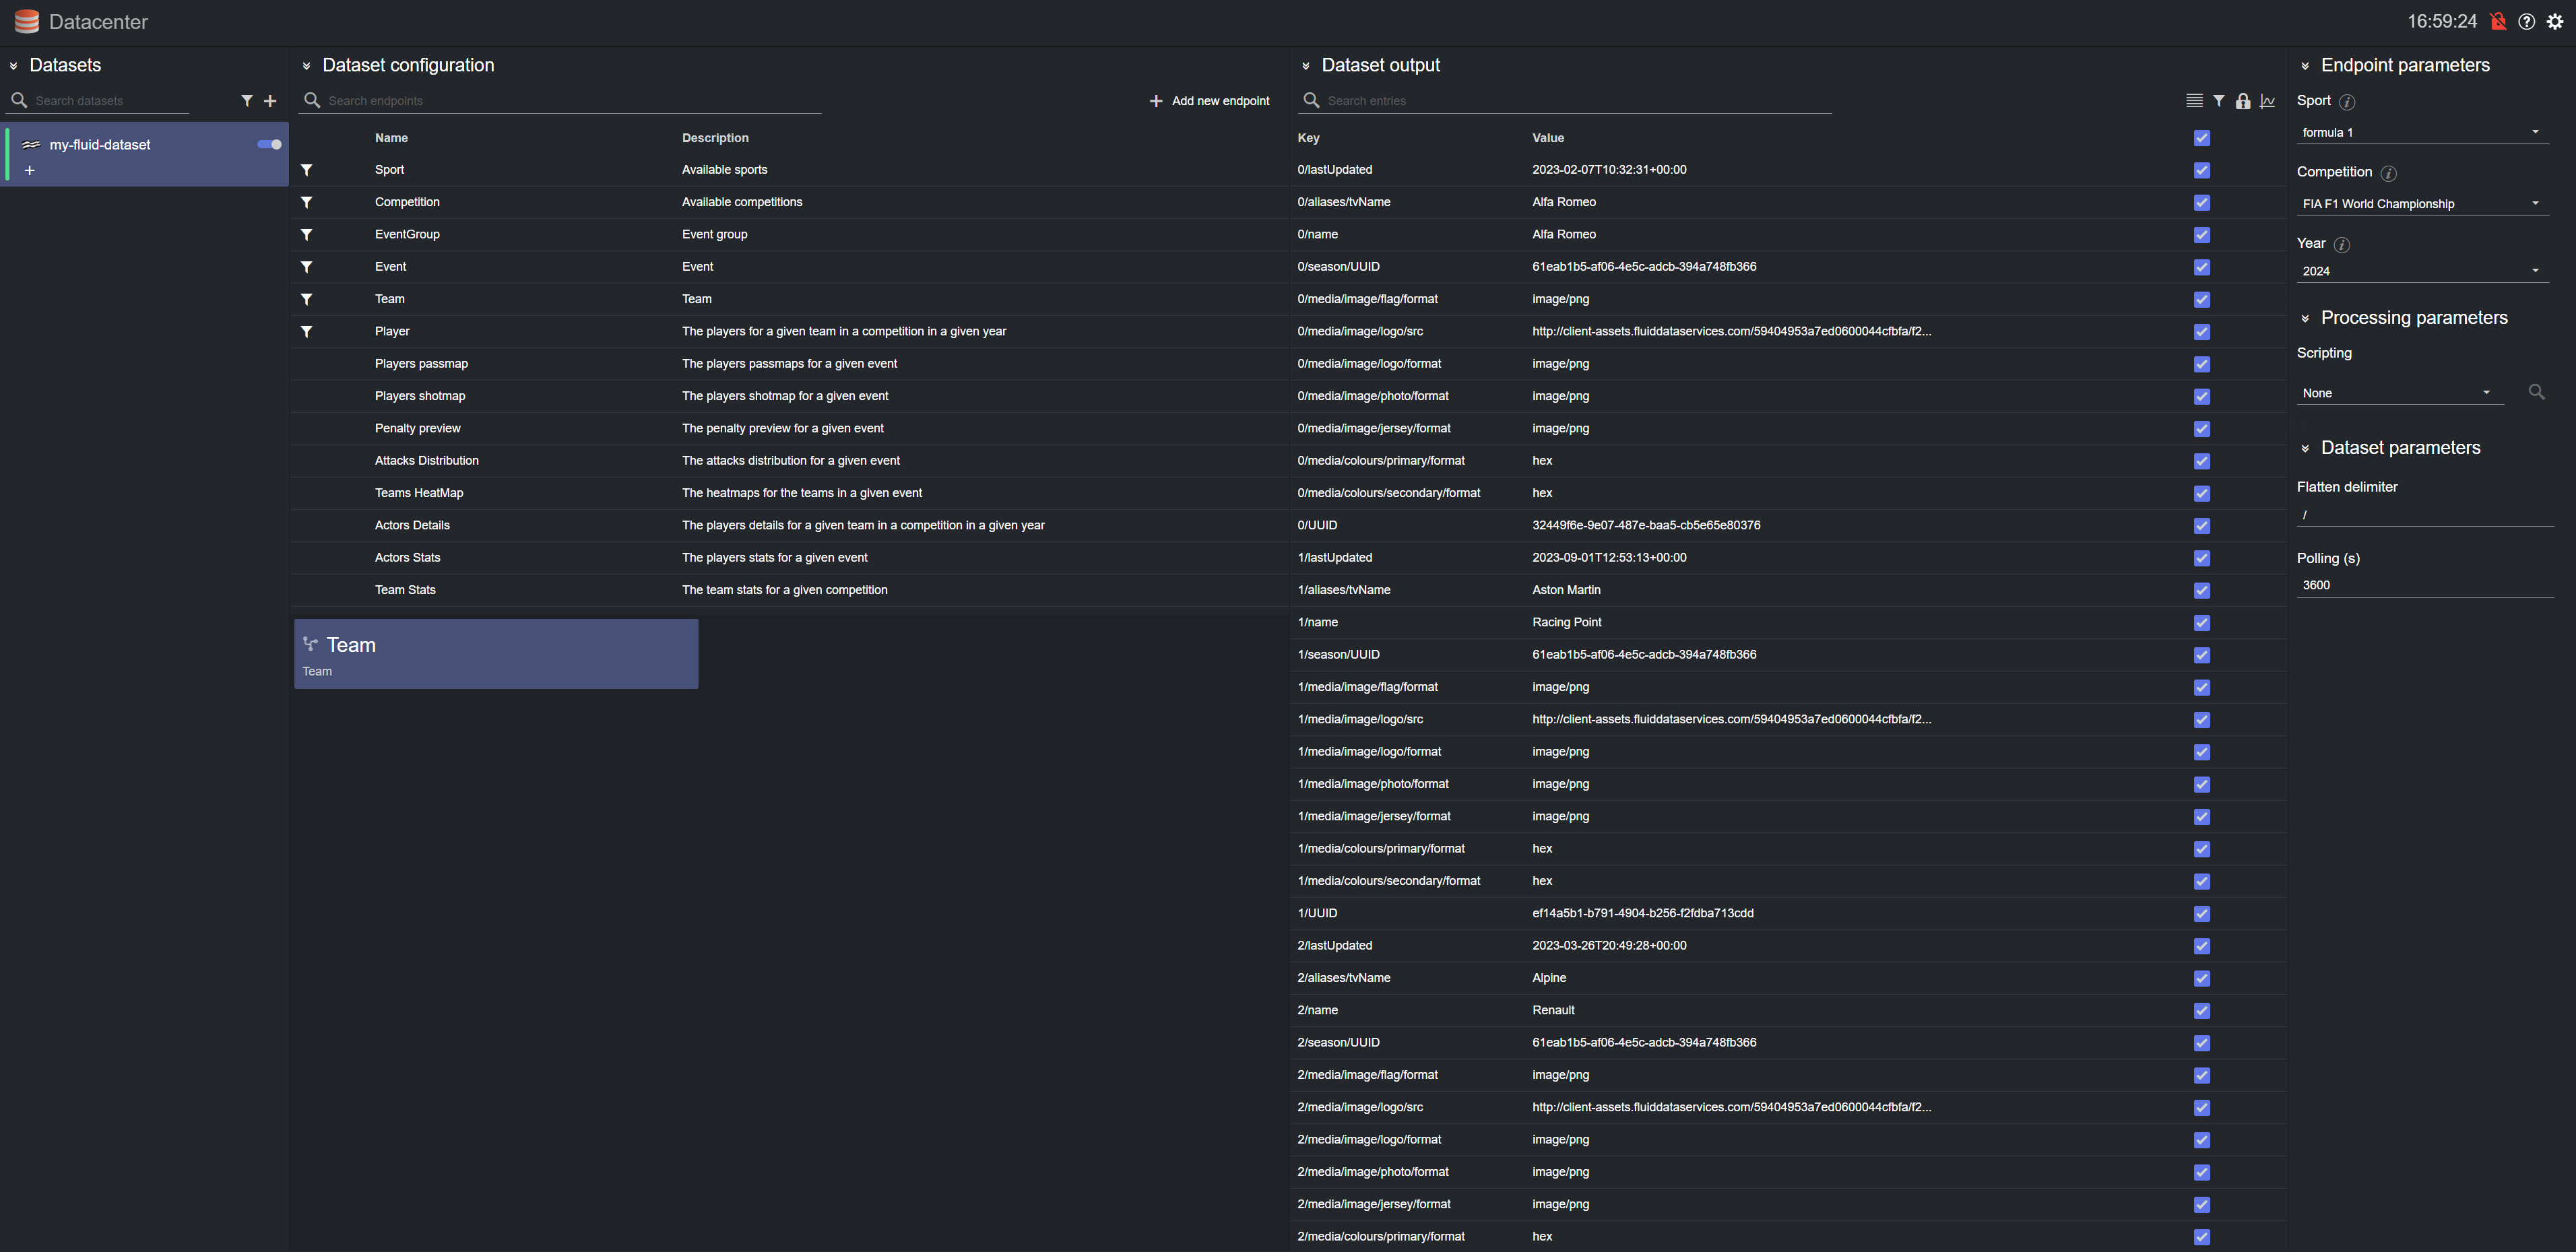
Task: Click the lock icon in Dataset output
Action: pyautogui.click(x=2243, y=101)
